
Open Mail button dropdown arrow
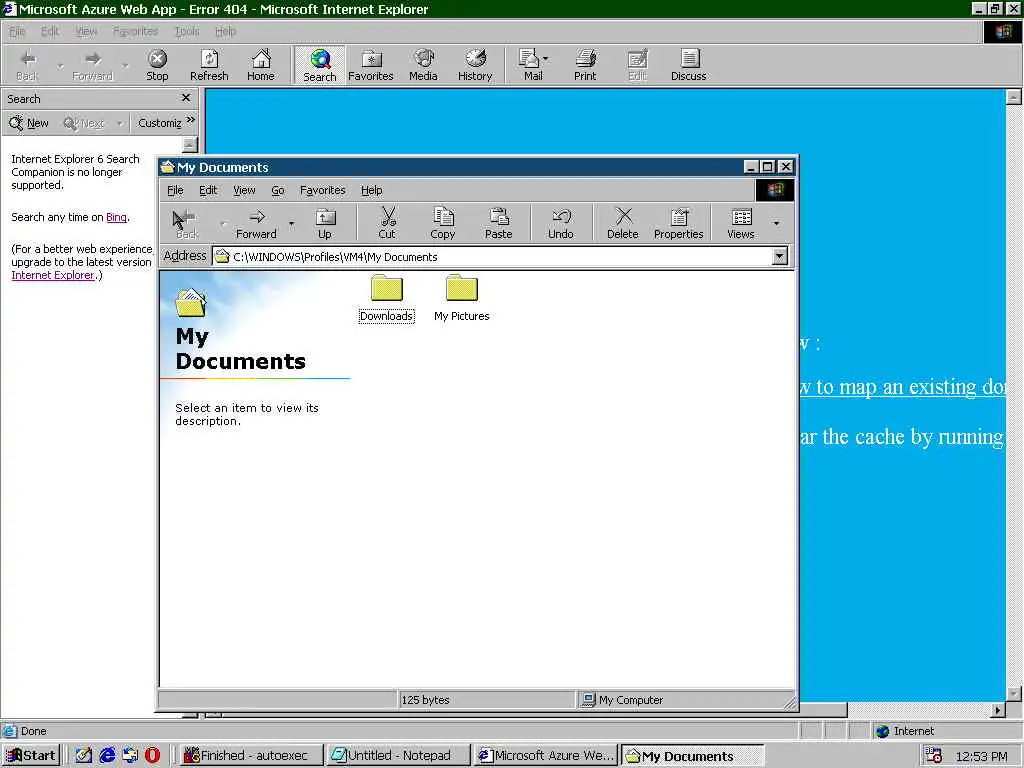tap(546, 59)
